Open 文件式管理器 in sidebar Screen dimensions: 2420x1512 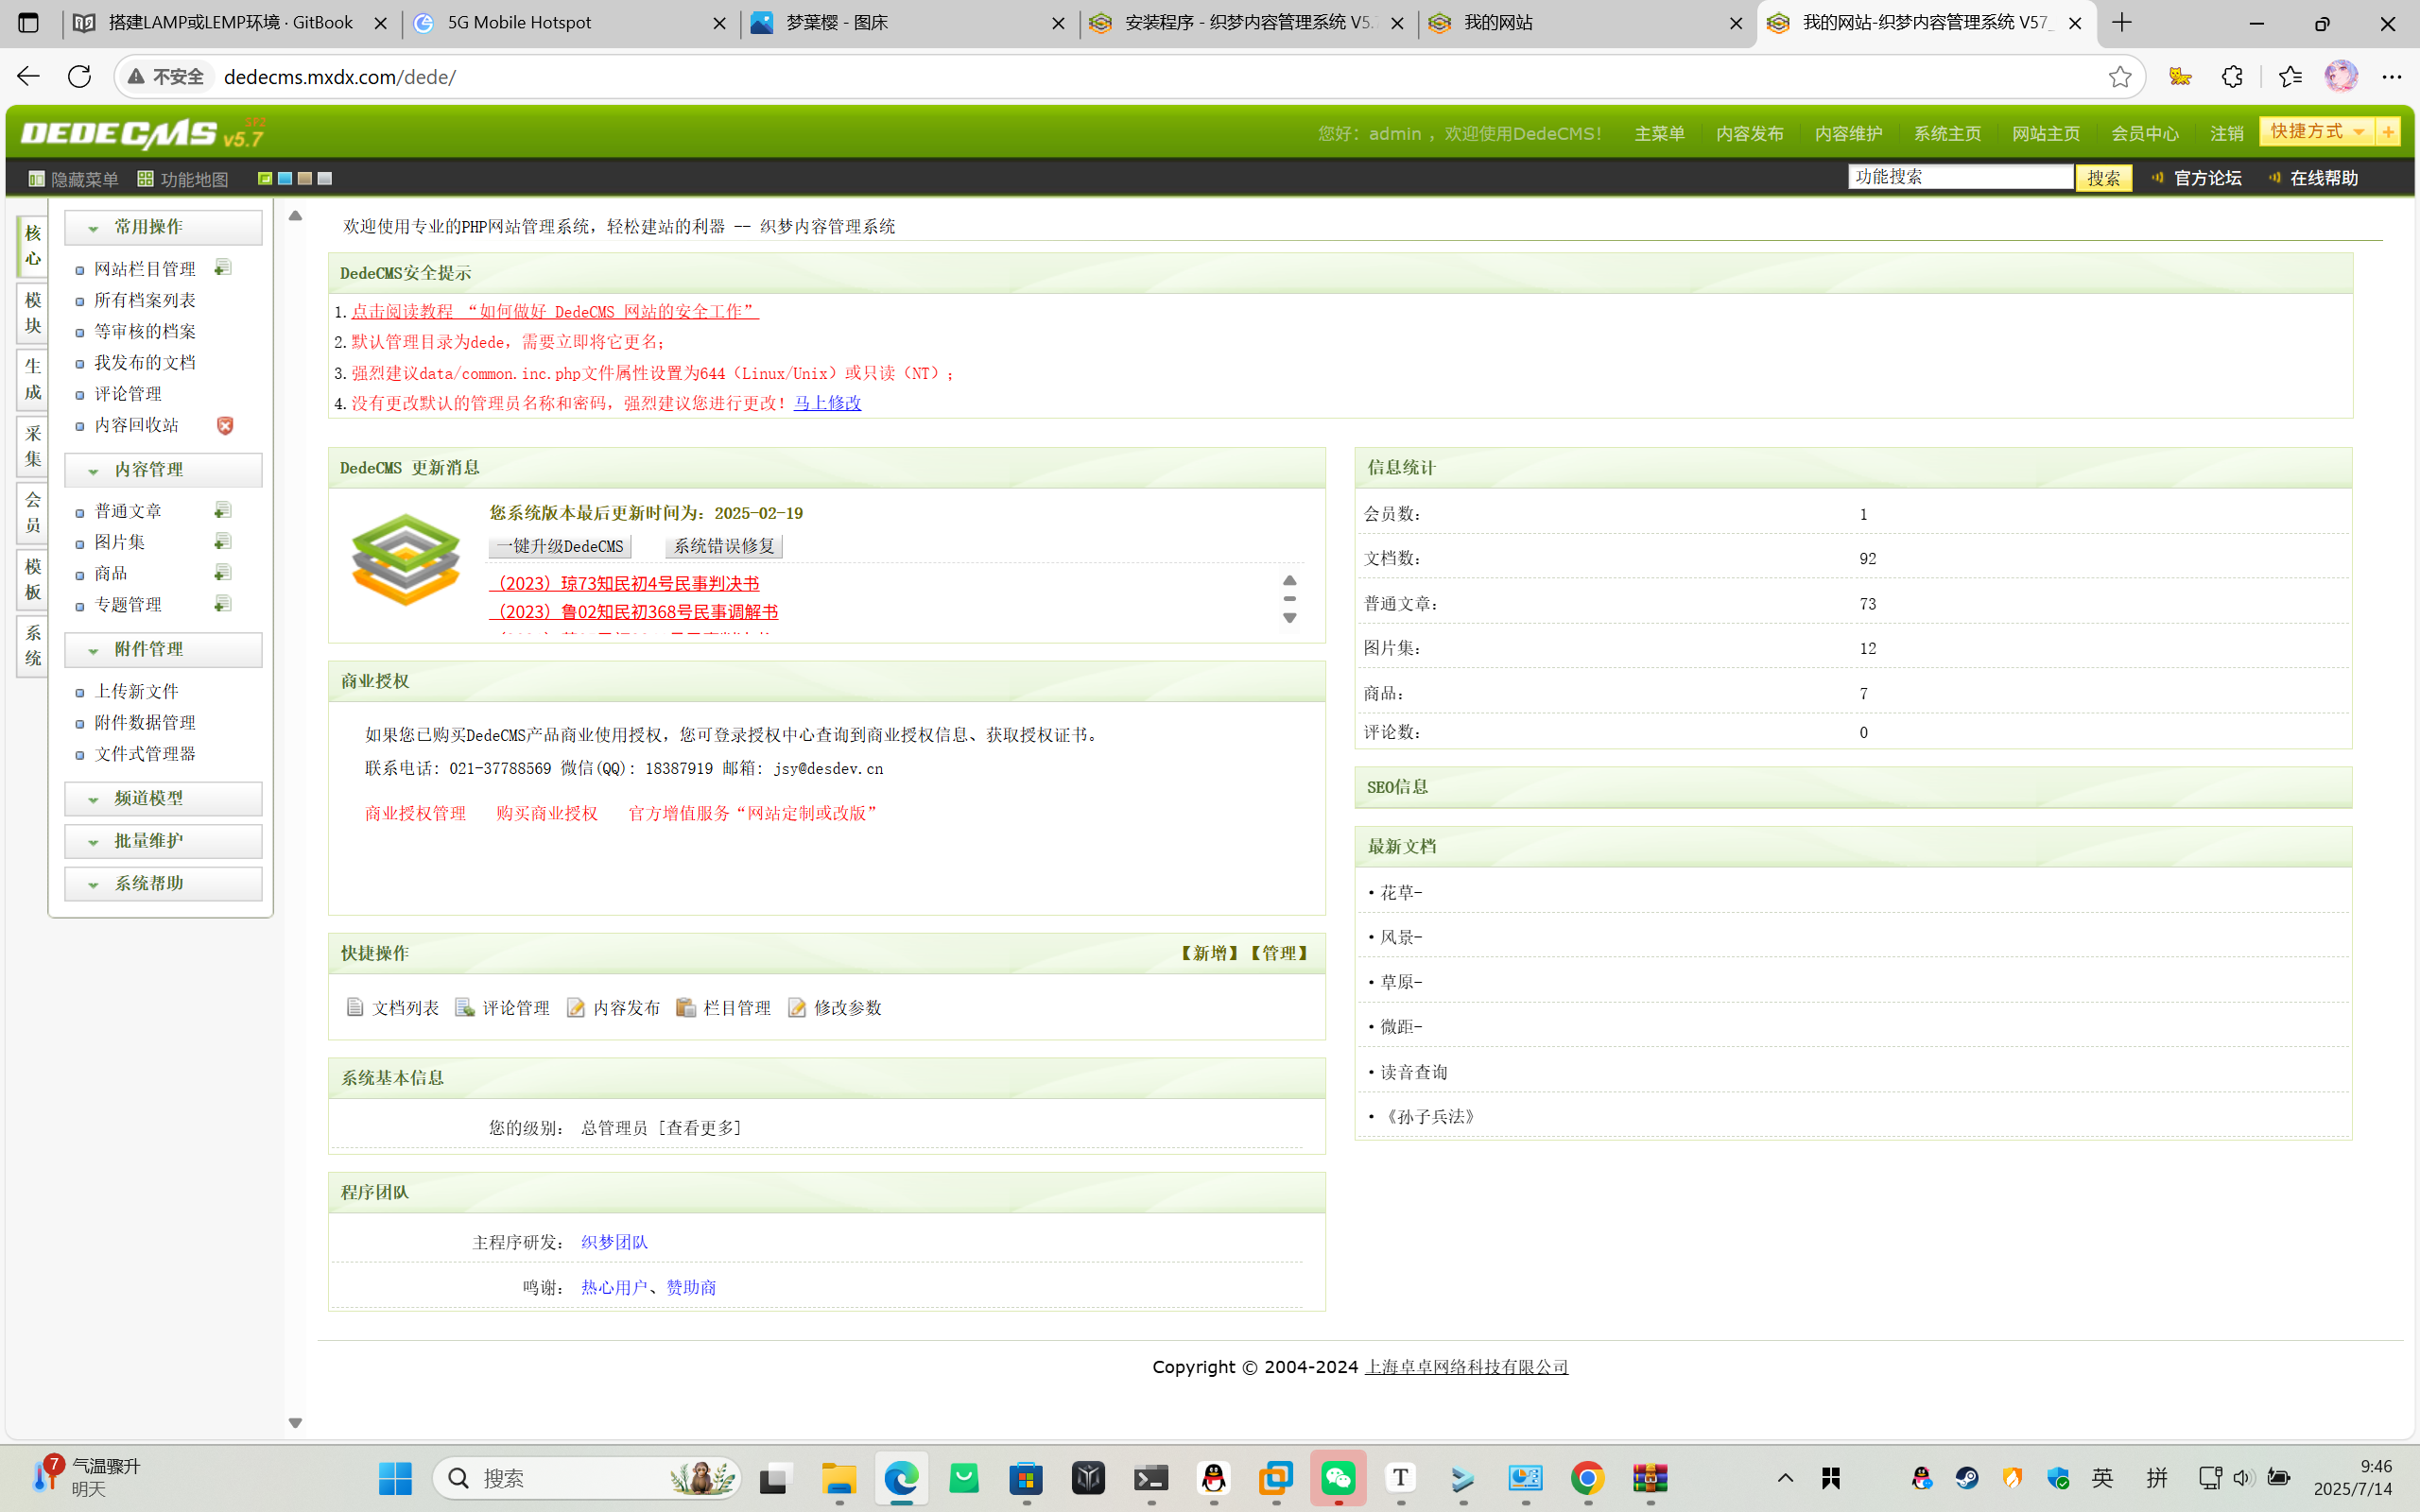point(145,754)
